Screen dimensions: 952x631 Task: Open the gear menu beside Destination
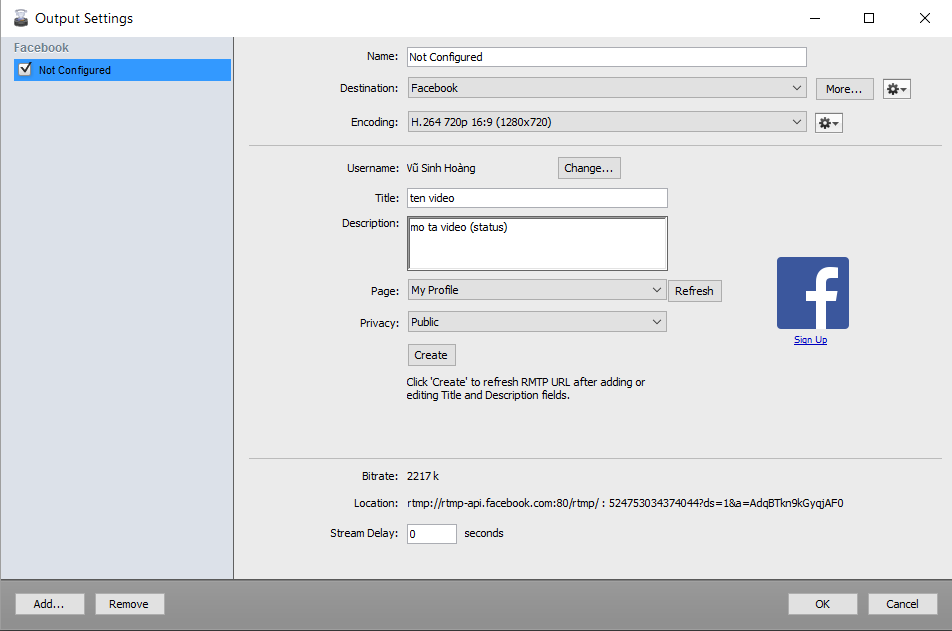(896, 89)
